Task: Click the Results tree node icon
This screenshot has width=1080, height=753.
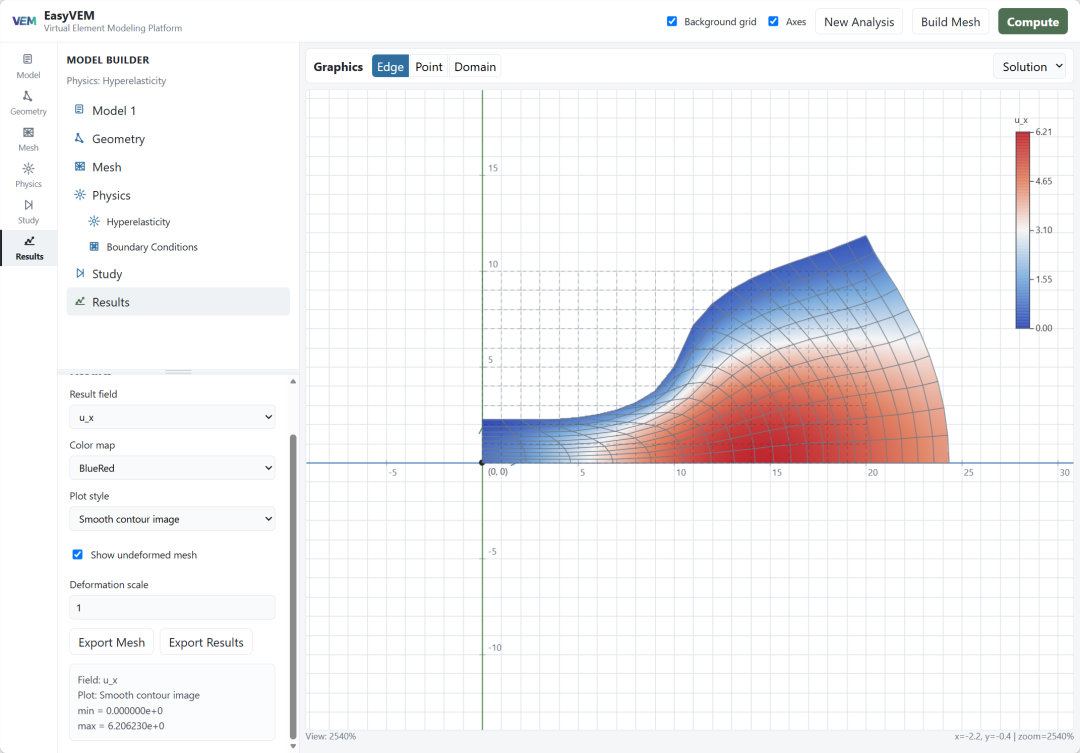Action: coord(80,302)
